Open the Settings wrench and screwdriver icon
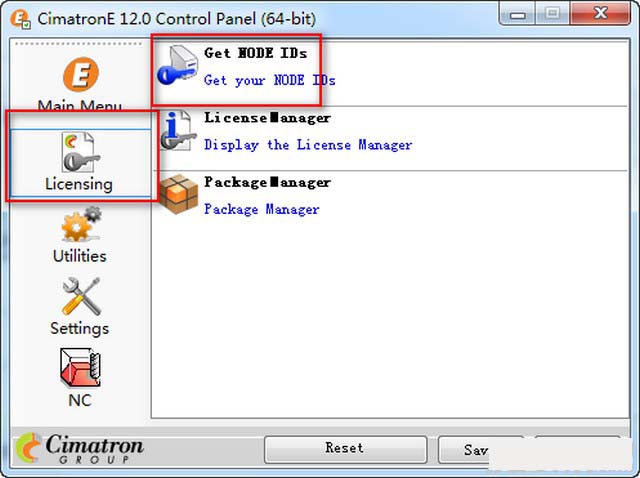The image size is (640, 478). [x=81, y=297]
